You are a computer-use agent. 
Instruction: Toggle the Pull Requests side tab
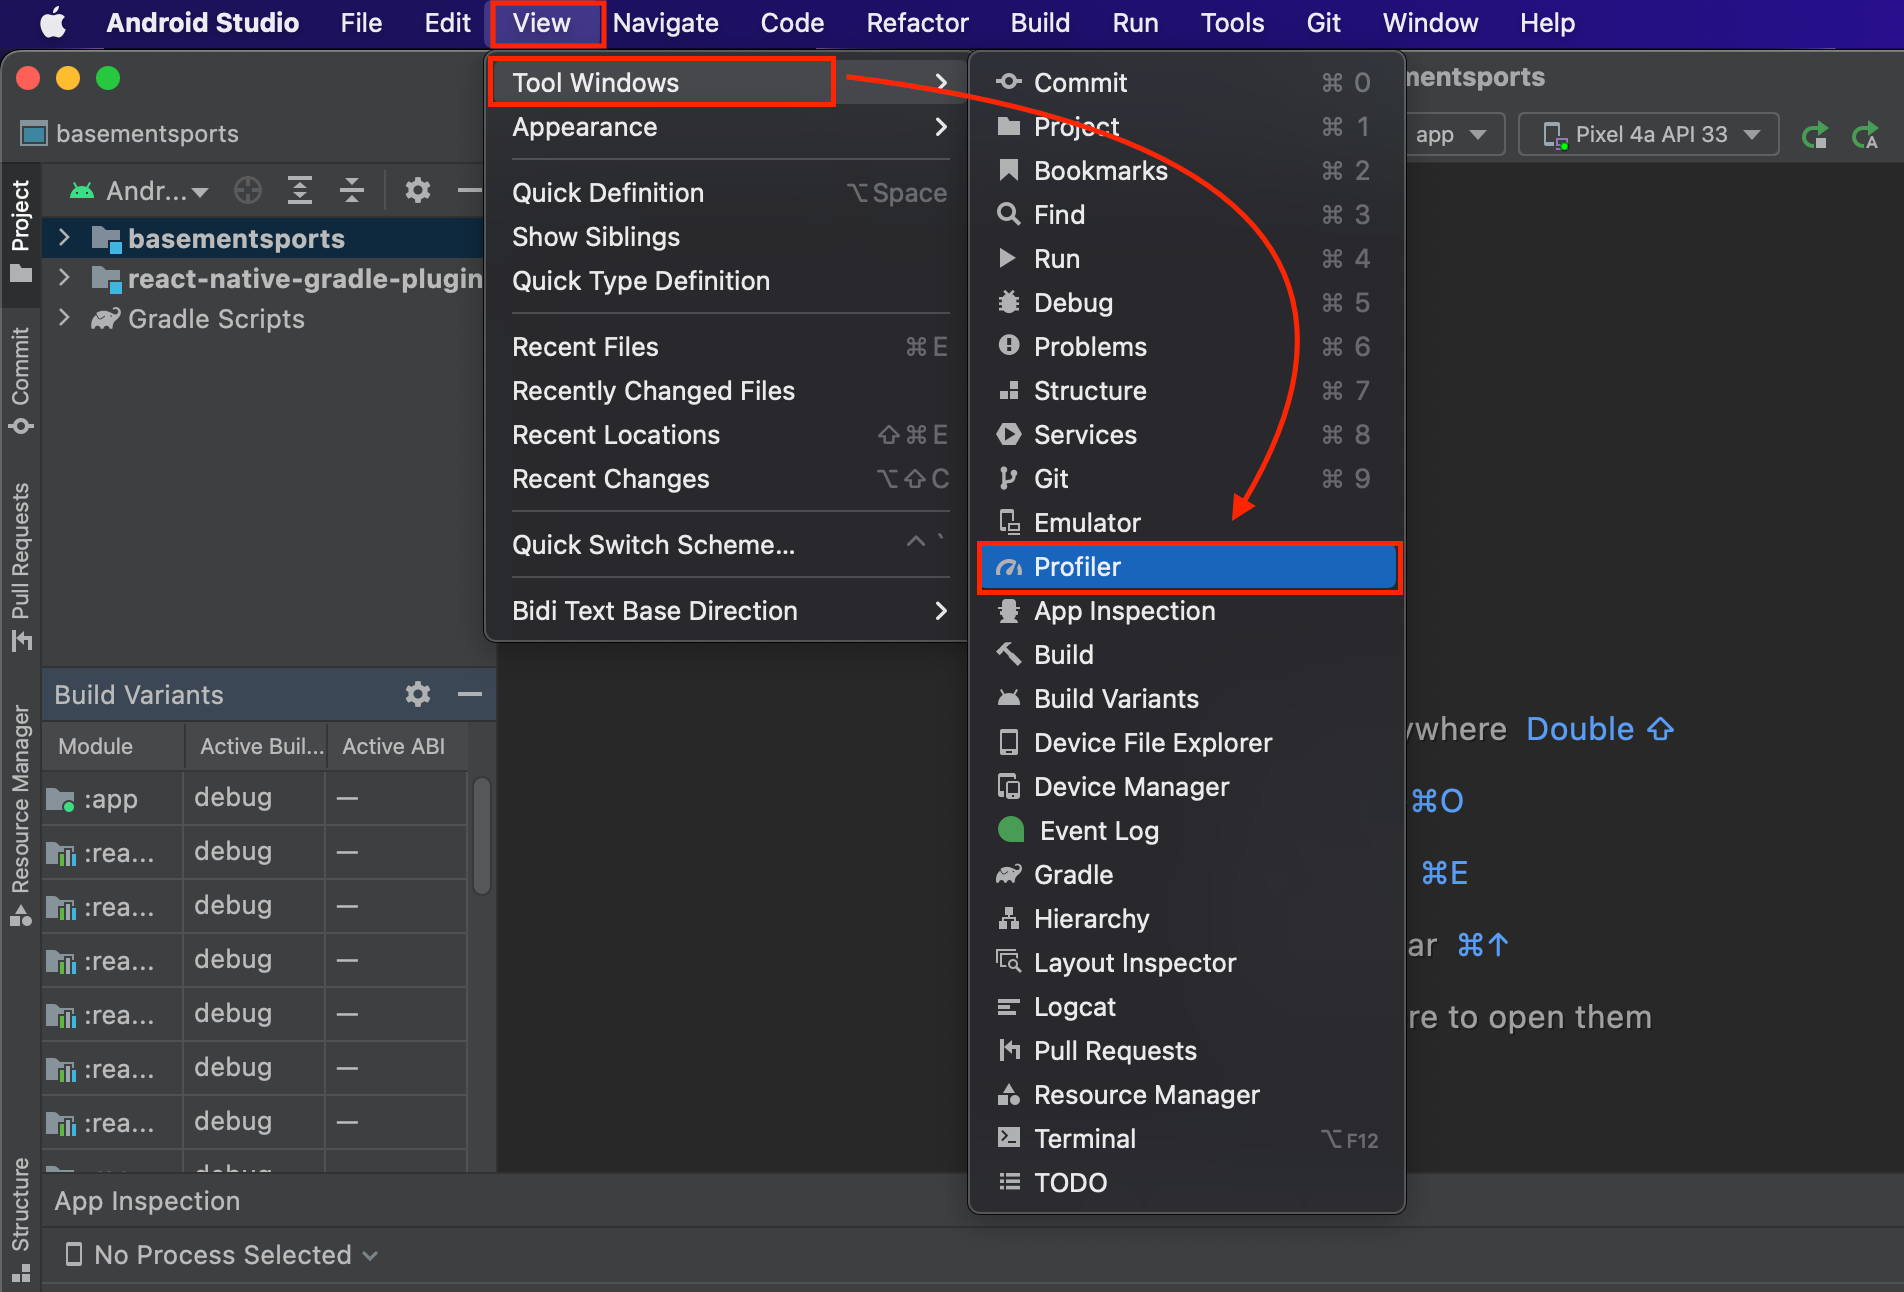[20, 567]
